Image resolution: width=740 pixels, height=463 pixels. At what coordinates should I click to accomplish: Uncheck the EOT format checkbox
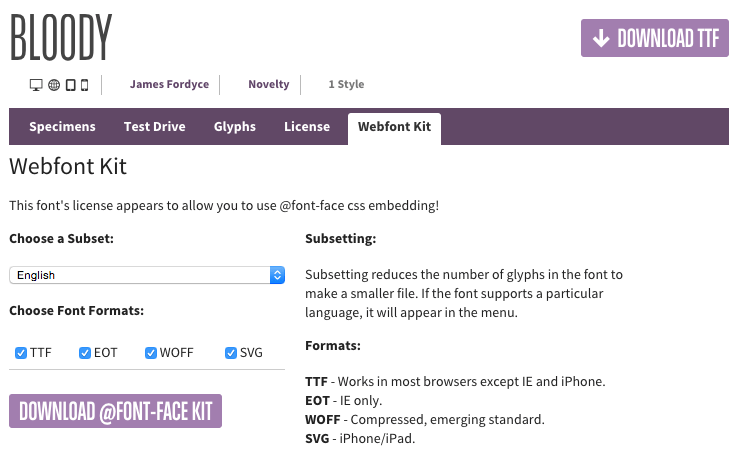pyautogui.click(x=85, y=353)
